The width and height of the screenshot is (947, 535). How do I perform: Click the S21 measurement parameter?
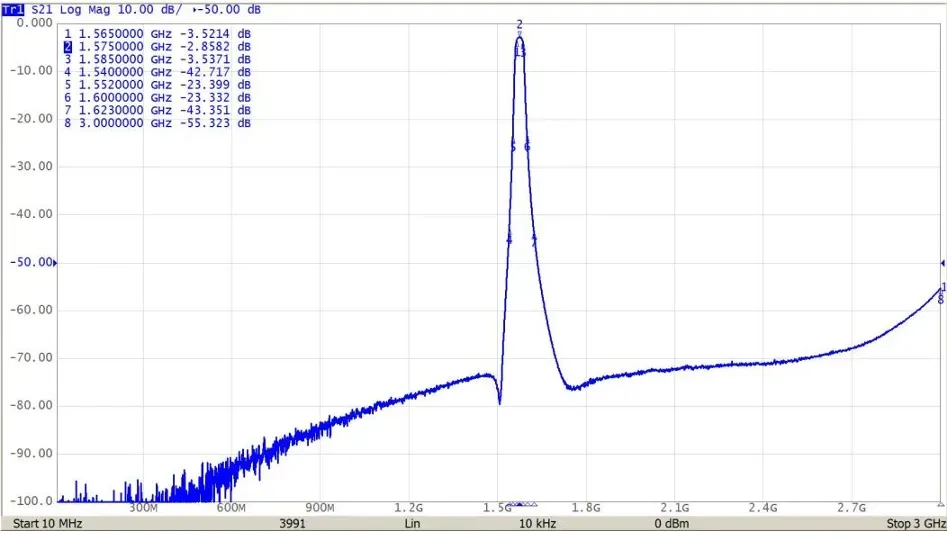point(42,10)
